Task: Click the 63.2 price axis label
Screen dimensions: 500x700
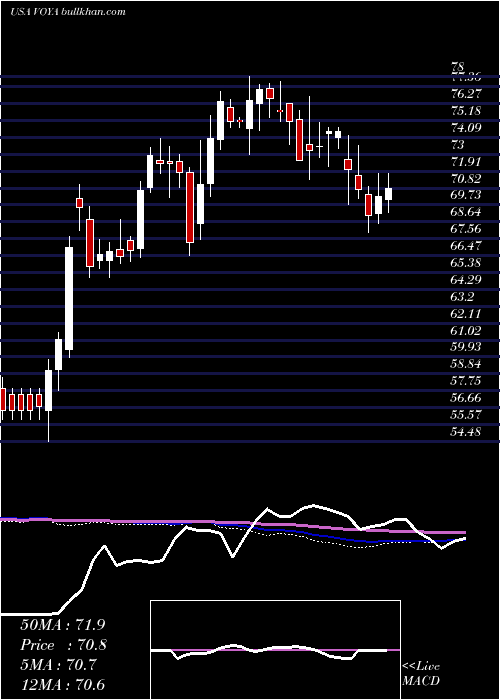Action: (x=462, y=297)
